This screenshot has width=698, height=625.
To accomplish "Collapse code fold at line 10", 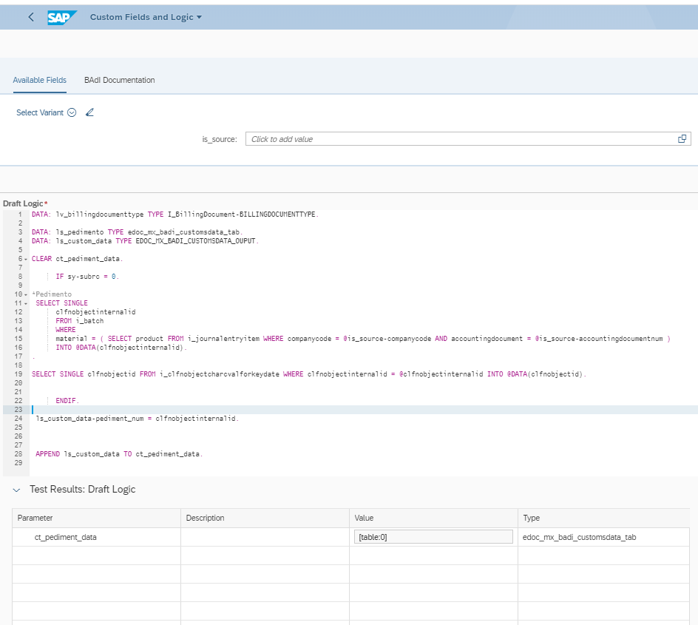I will coord(26,295).
